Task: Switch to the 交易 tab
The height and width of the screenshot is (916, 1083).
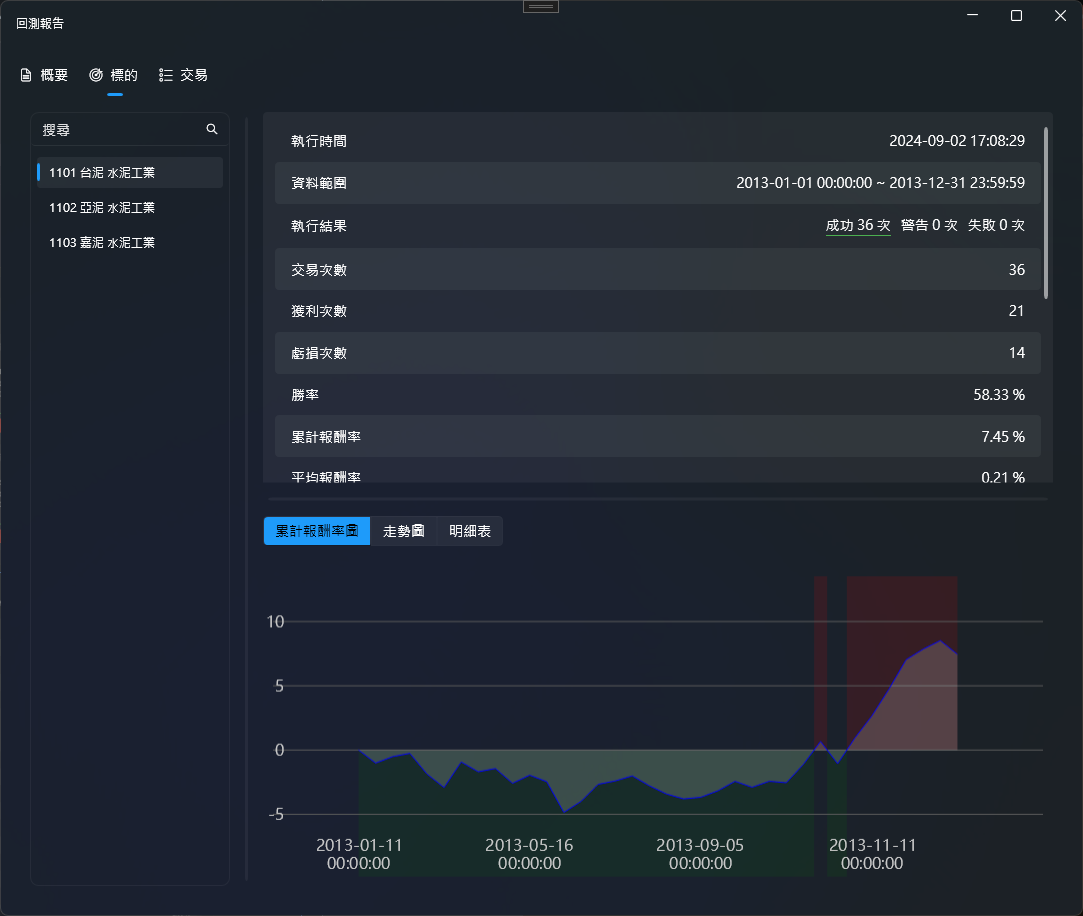Action: tap(194, 75)
